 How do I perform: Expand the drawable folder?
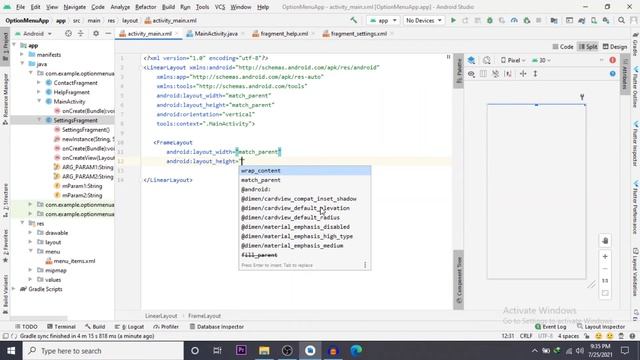(30, 233)
